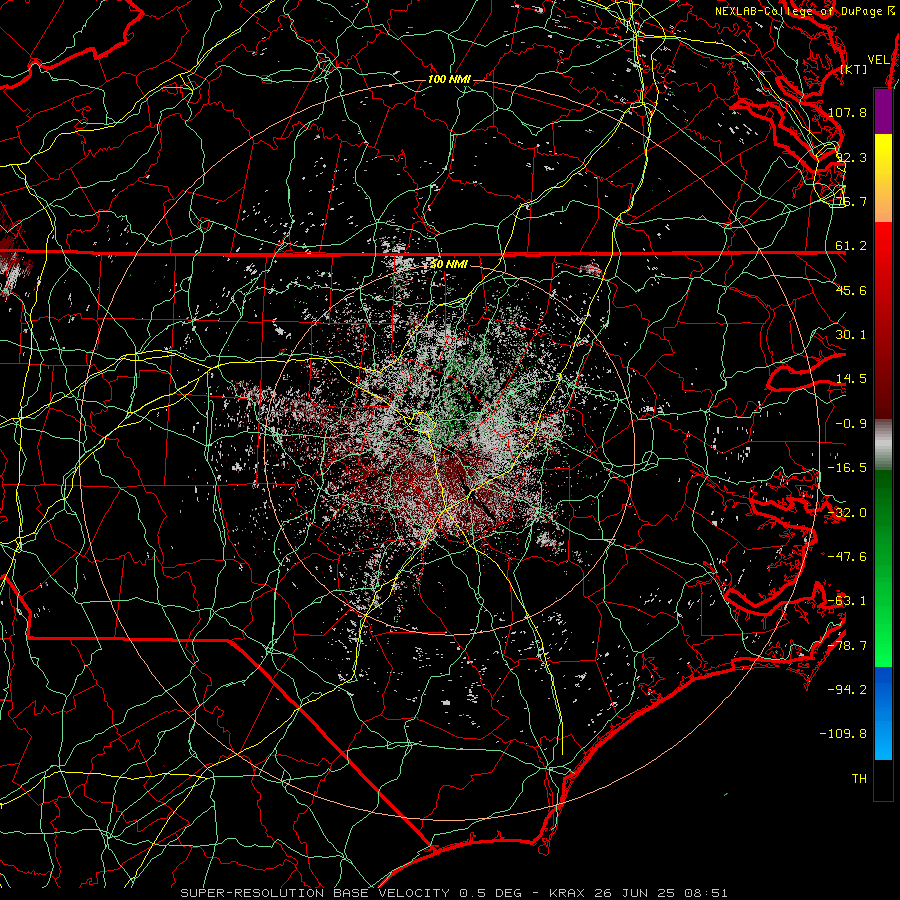Viewport: 900px width, 900px height.
Task: Click the 30.1 legend value
Action: pos(851,335)
